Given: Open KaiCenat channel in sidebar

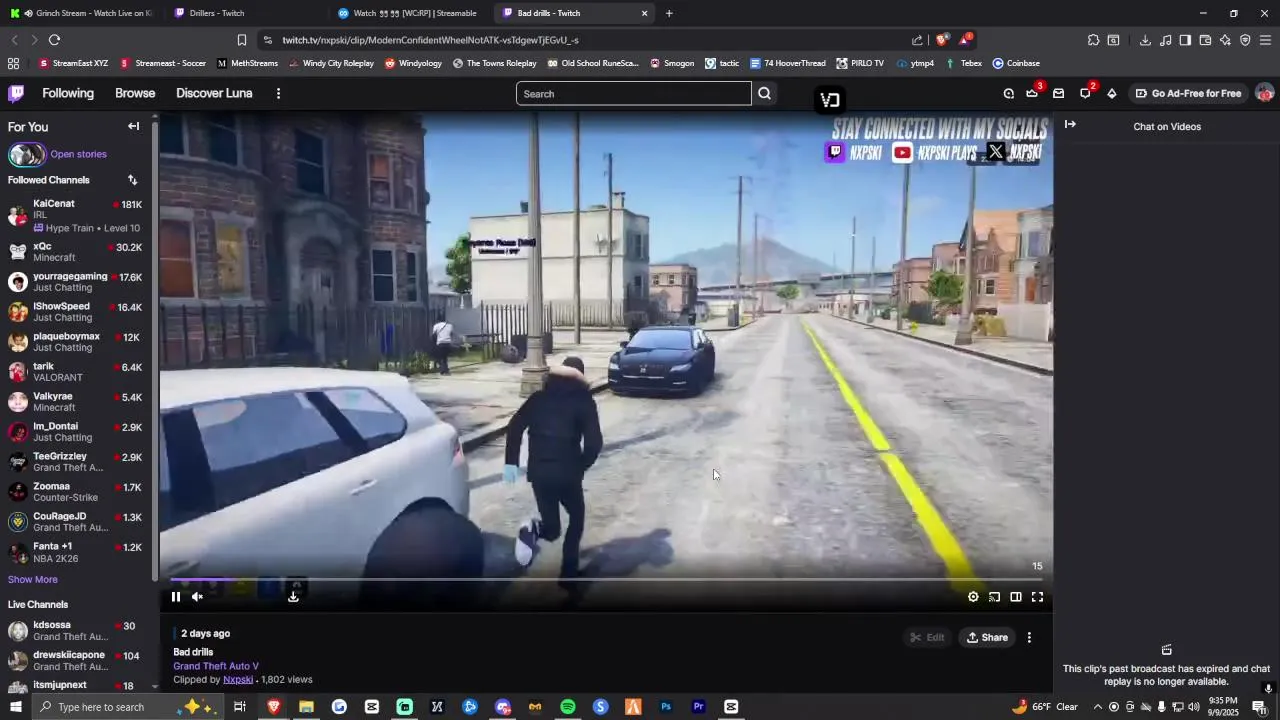Looking at the screenshot, I should click(x=75, y=215).
